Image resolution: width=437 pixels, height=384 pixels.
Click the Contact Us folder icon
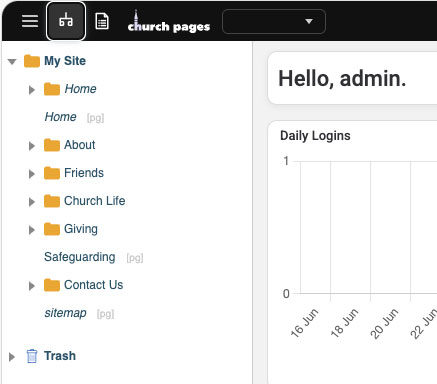52,285
